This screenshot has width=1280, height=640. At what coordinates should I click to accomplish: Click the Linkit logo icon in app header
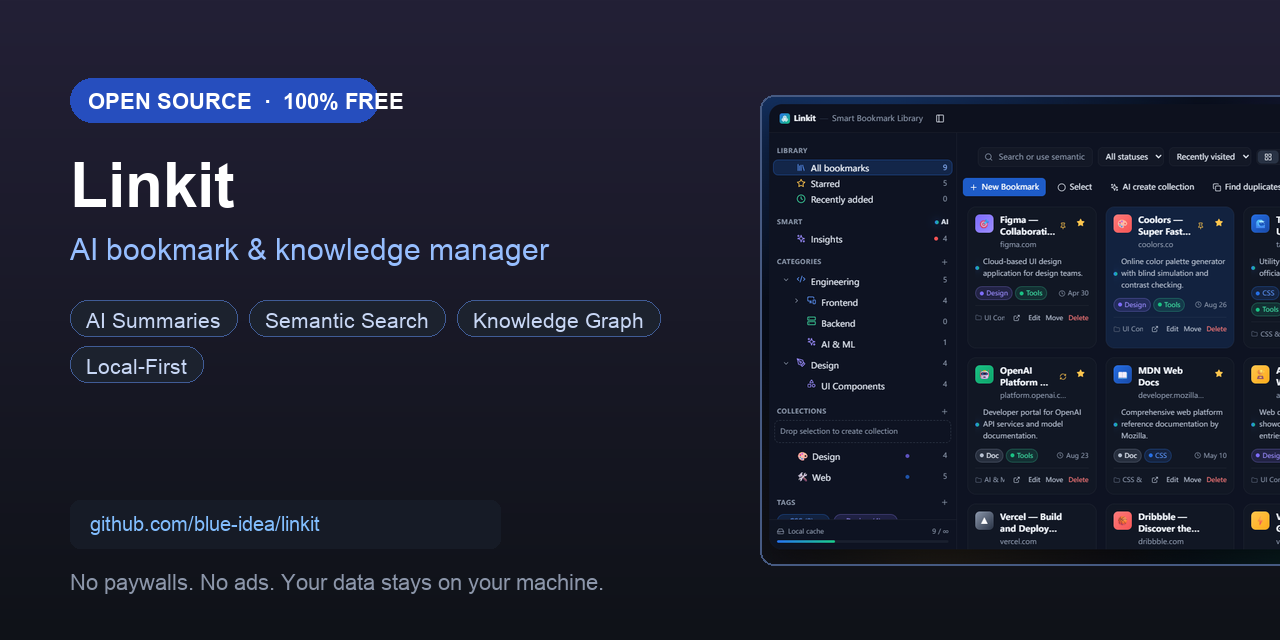(x=785, y=118)
